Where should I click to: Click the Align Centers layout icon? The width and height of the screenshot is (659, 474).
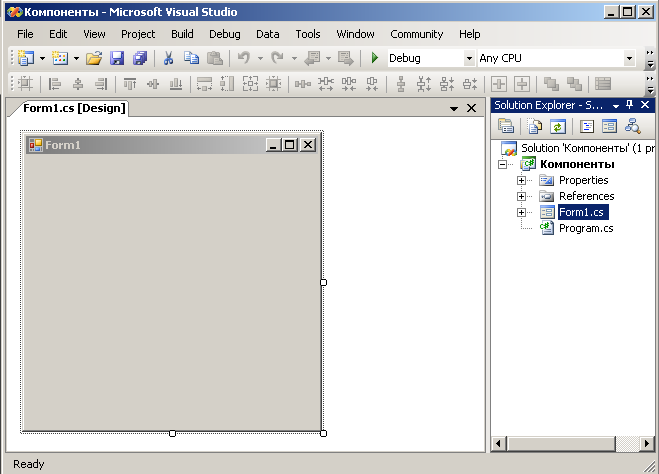click(x=78, y=84)
